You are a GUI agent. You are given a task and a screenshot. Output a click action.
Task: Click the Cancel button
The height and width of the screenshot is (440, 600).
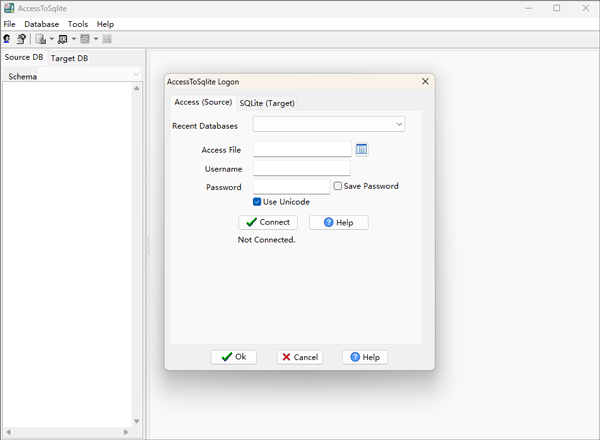tap(300, 357)
